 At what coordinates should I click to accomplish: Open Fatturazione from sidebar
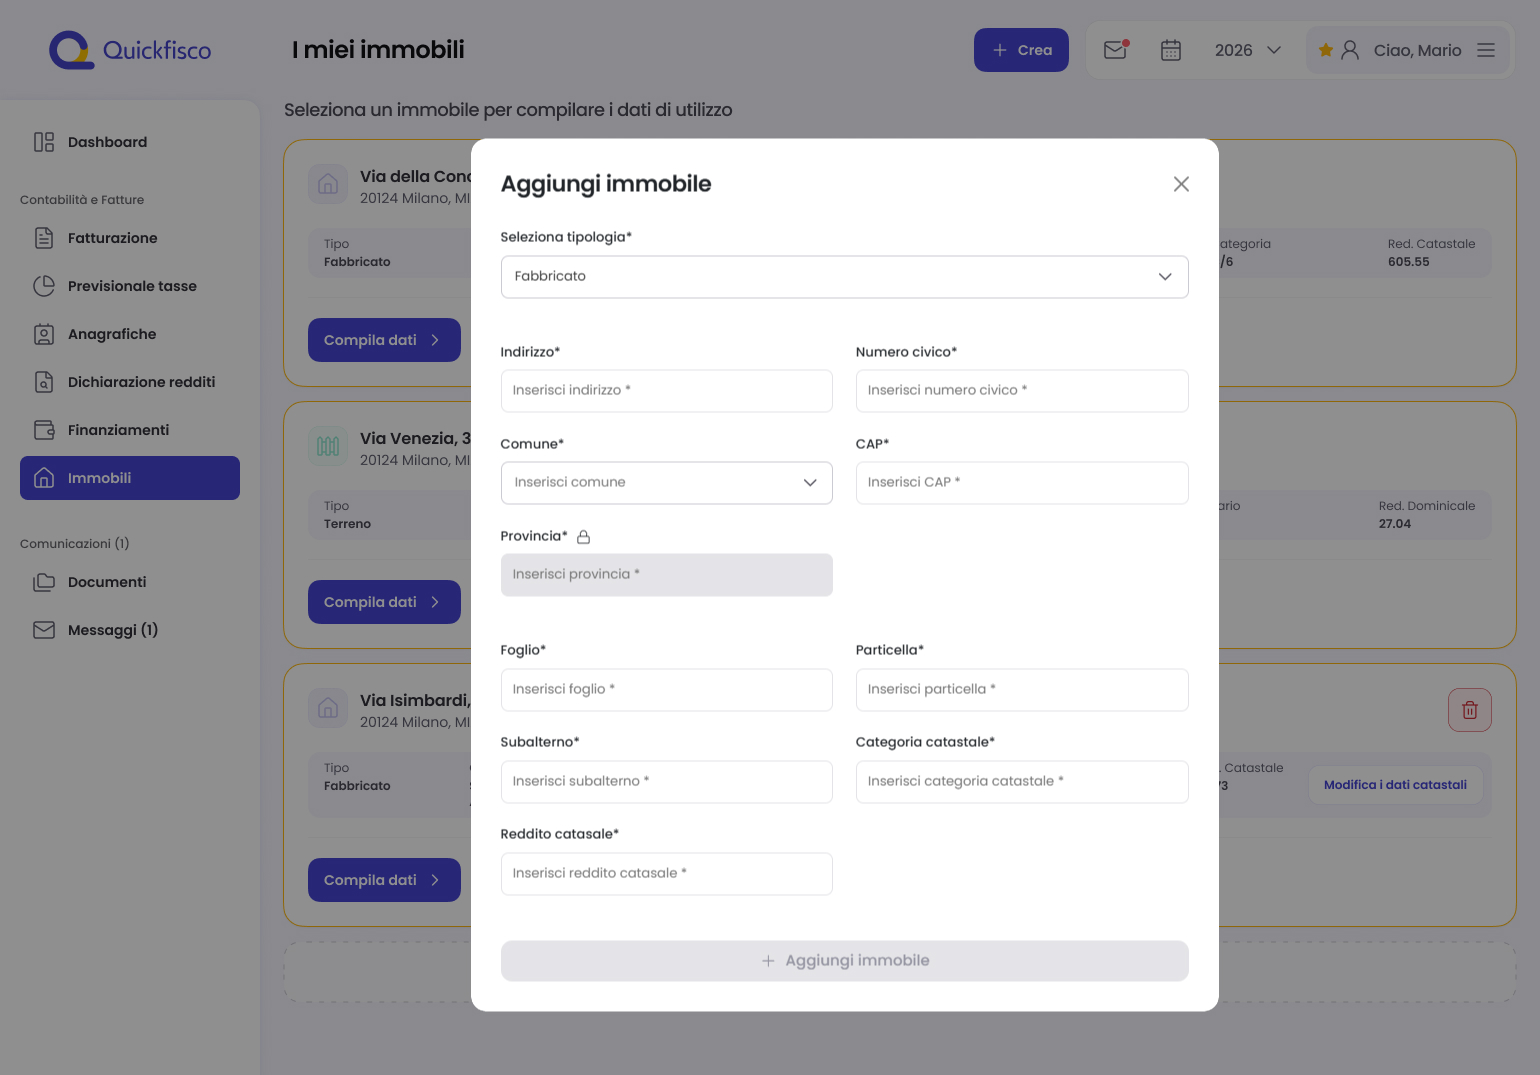pyautogui.click(x=112, y=238)
